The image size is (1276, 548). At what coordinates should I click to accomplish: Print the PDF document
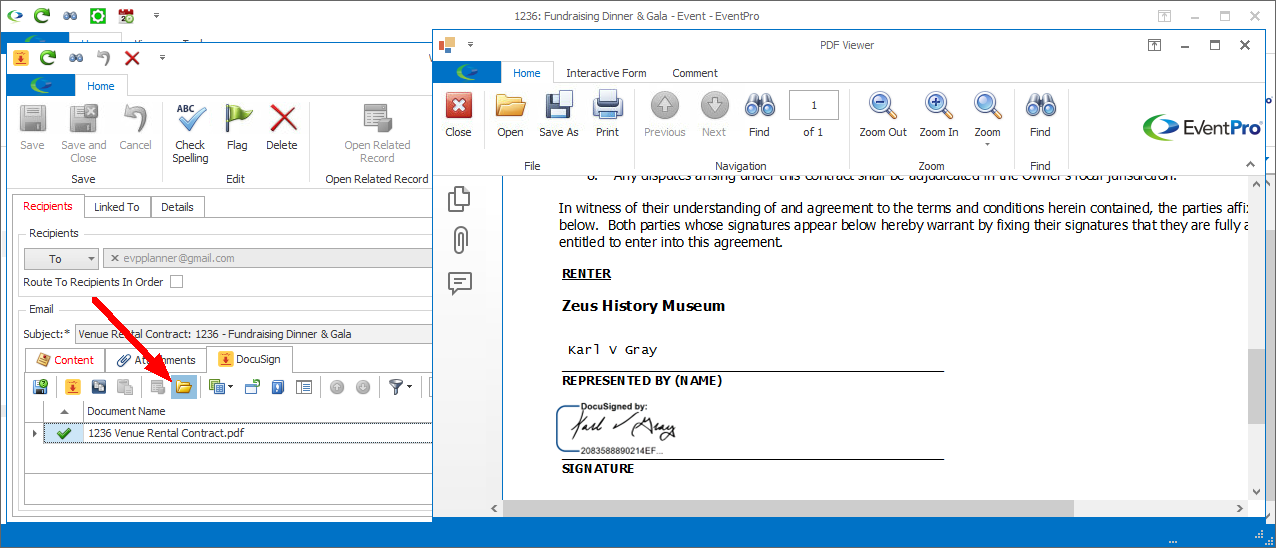(x=607, y=114)
